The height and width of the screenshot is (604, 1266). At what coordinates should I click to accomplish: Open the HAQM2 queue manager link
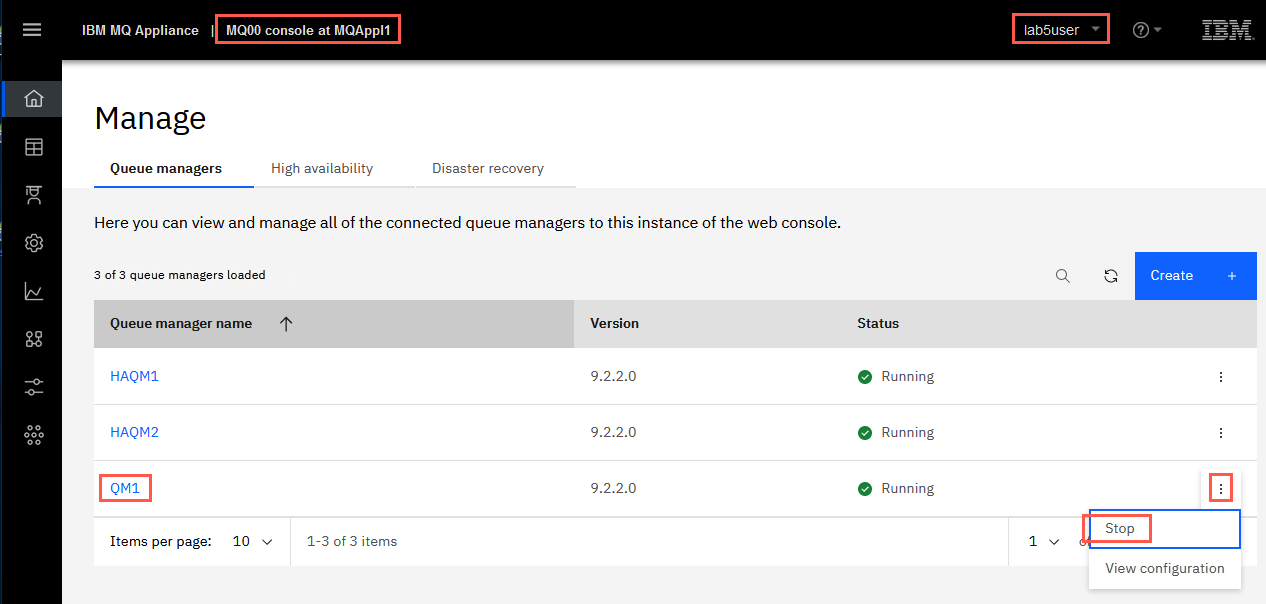(134, 433)
